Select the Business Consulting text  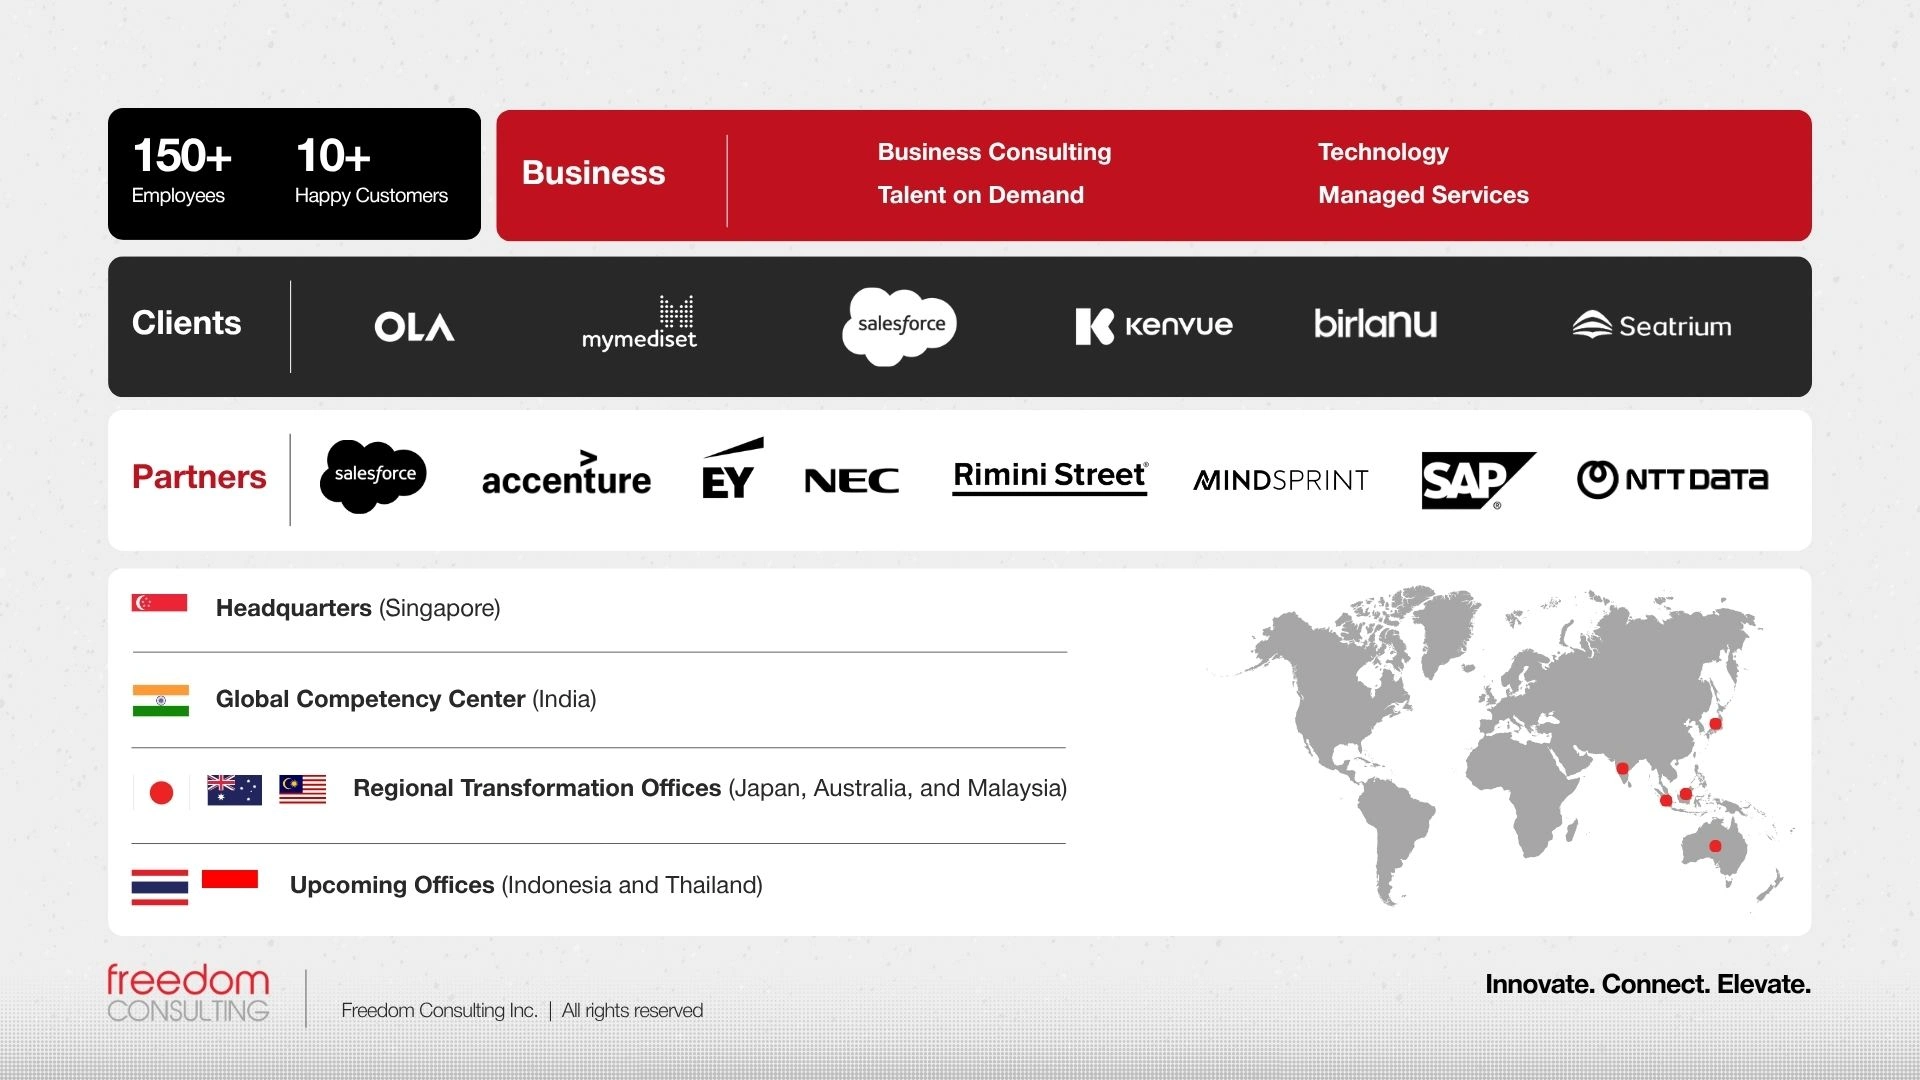click(x=994, y=152)
